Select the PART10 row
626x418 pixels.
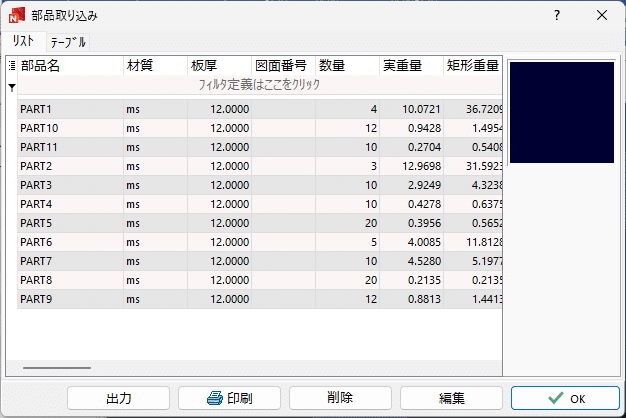(260, 128)
